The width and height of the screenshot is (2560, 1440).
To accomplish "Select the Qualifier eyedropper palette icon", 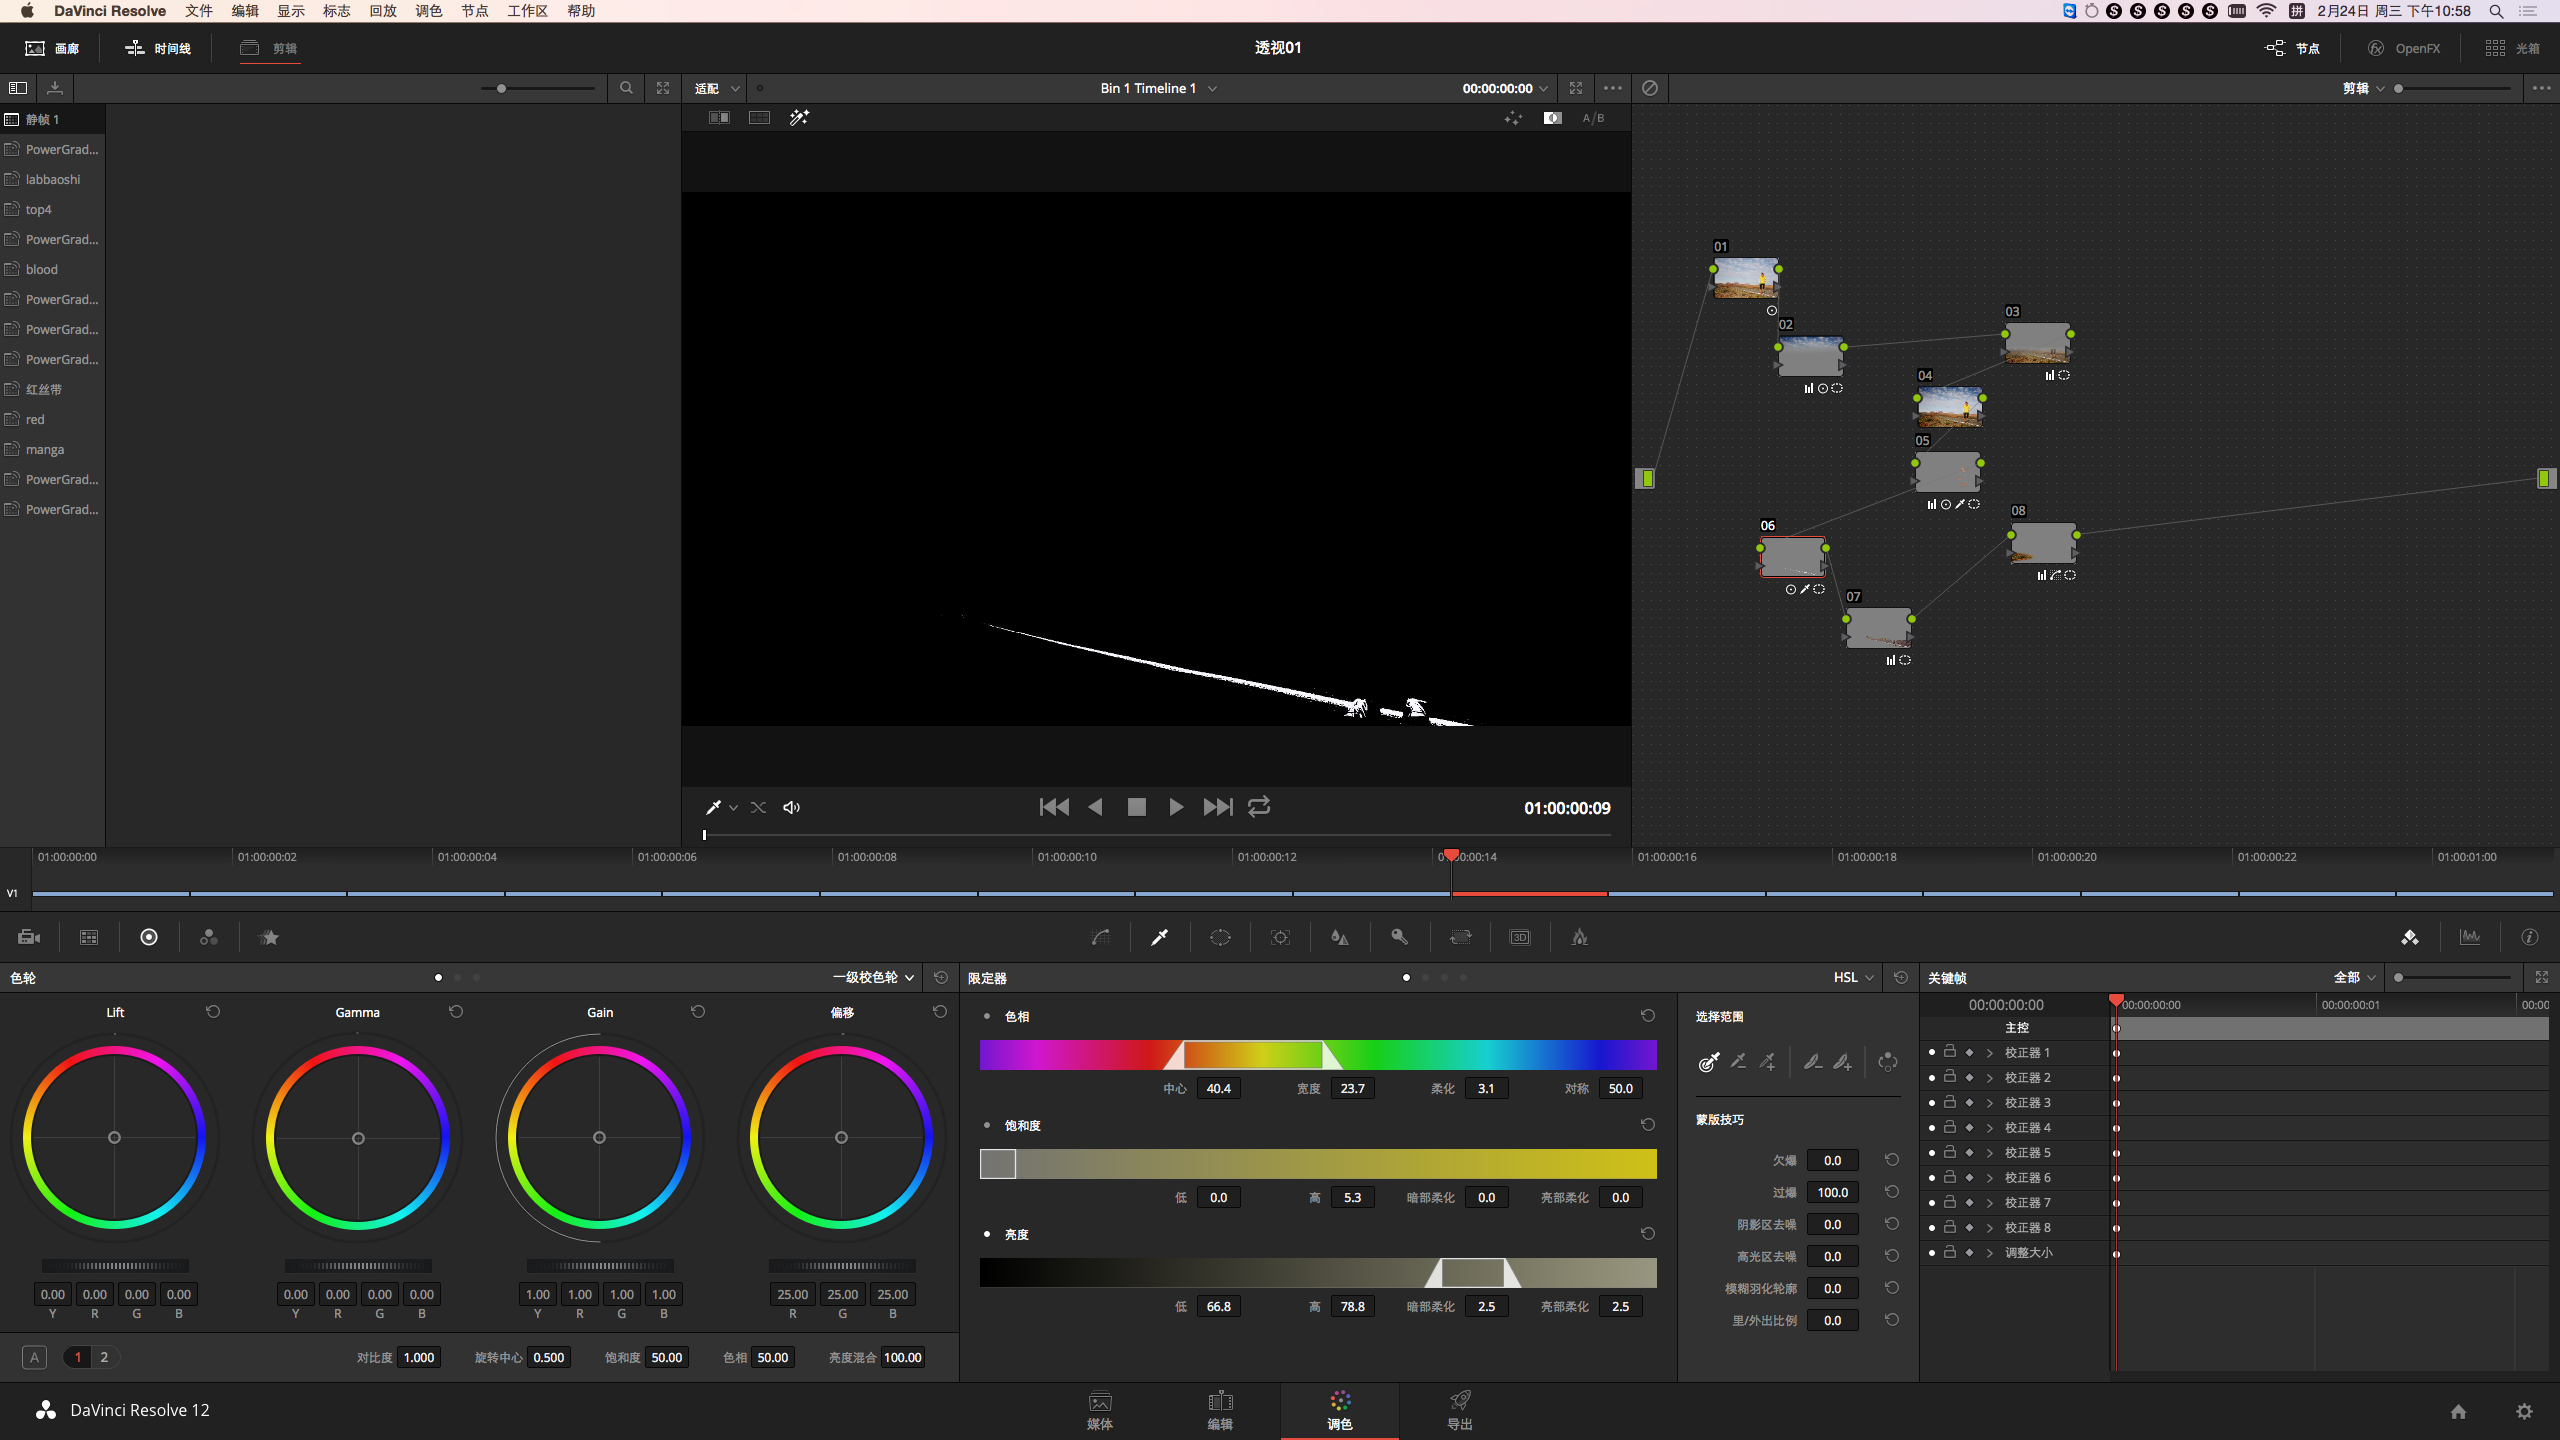I will coord(1160,937).
